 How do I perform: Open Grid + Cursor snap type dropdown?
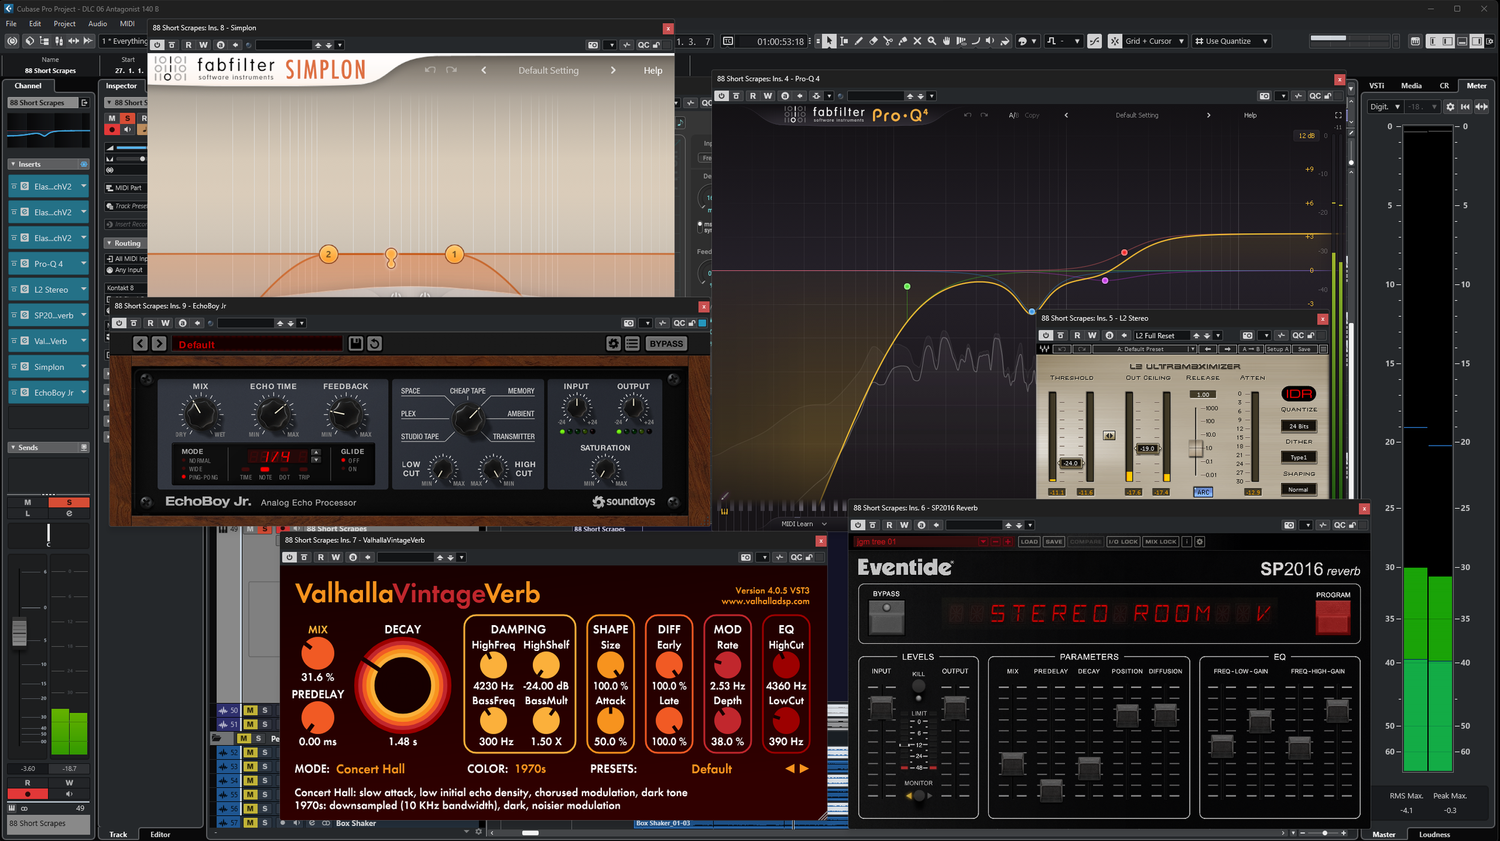pyautogui.click(x=1156, y=41)
